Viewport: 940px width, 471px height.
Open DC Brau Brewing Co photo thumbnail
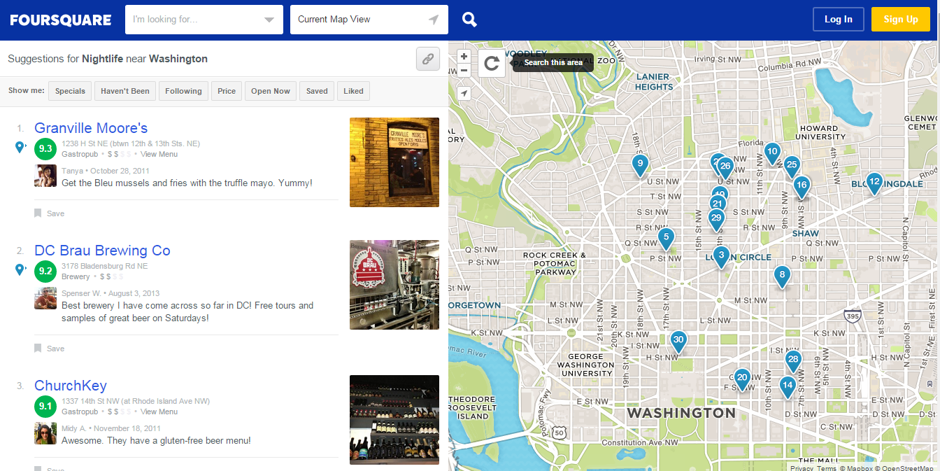[394, 285]
